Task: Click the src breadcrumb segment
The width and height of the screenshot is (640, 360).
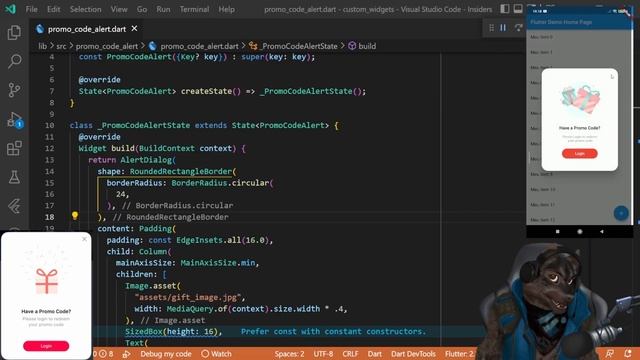Action: pos(61,46)
